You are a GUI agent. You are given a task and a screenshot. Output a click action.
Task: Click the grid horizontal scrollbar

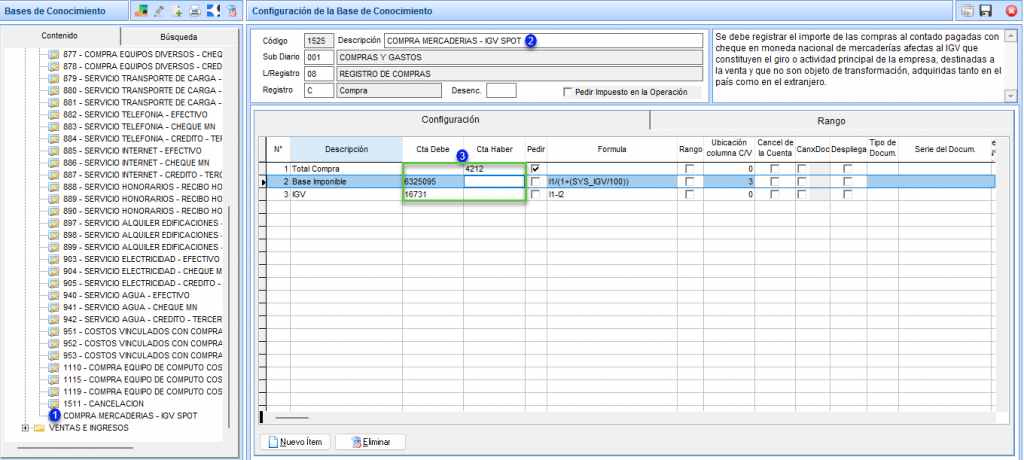coord(292,416)
